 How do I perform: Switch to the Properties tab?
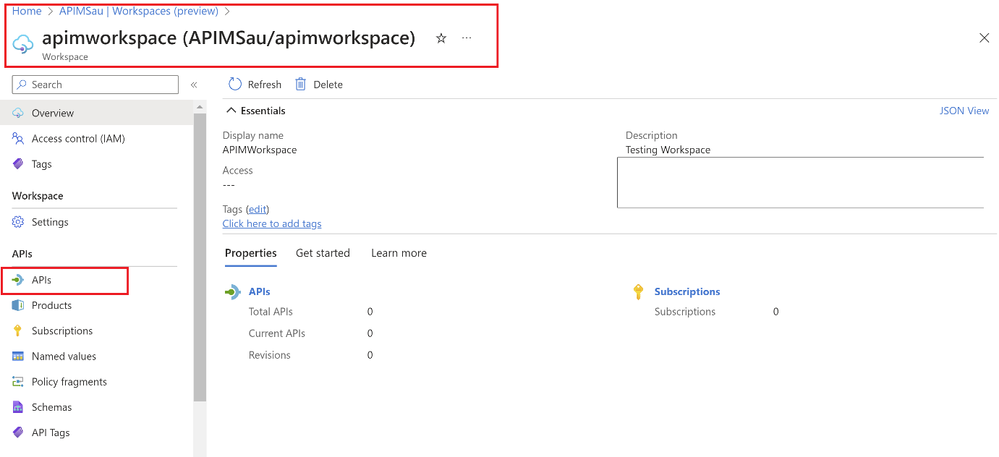point(251,253)
